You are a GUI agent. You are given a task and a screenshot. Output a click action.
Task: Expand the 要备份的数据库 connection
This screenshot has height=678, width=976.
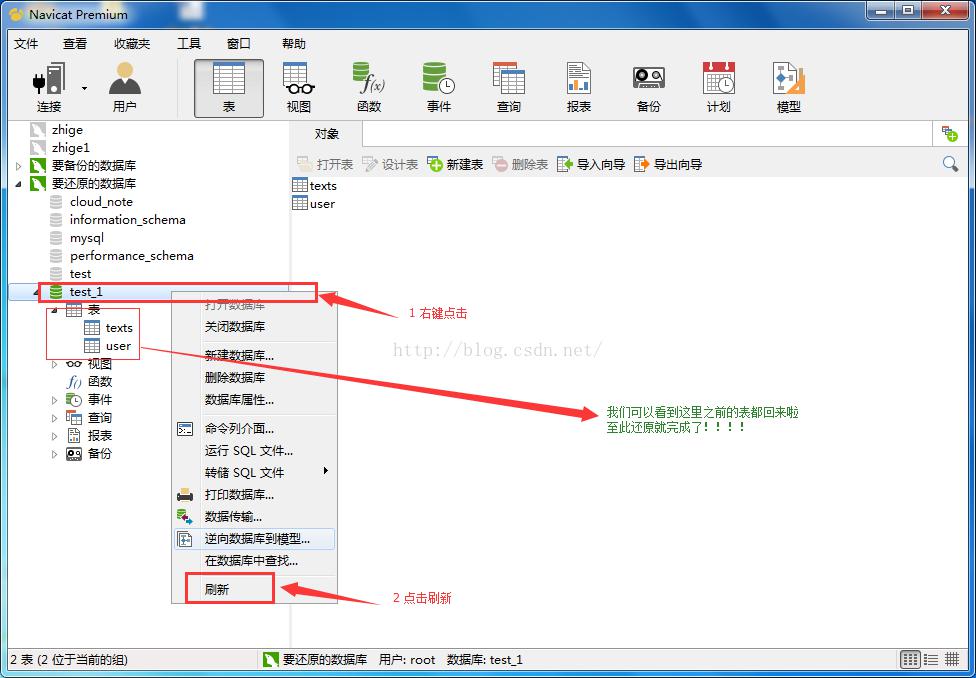point(18,166)
